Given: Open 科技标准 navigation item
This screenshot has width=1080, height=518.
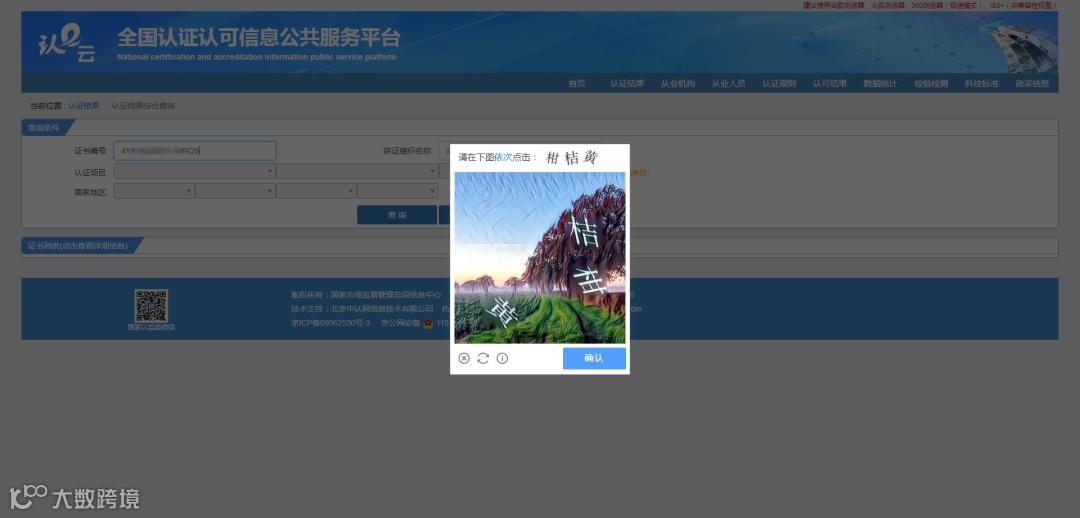Looking at the screenshot, I should tap(982, 83).
